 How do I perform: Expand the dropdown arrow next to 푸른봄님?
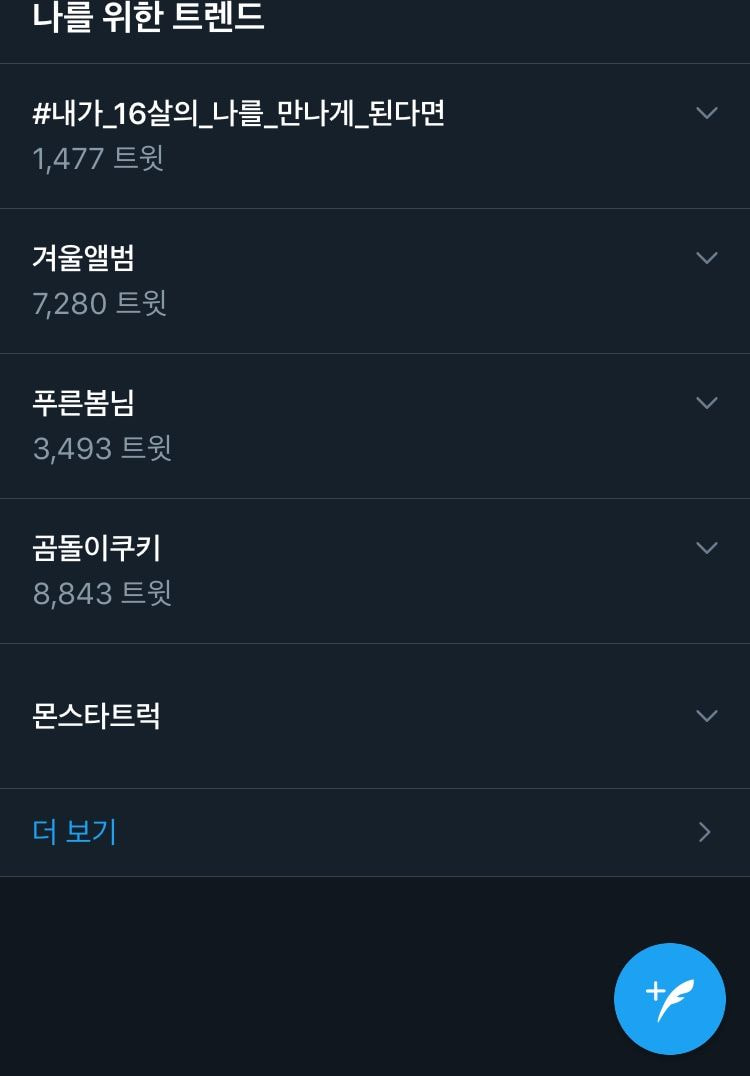(x=707, y=402)
